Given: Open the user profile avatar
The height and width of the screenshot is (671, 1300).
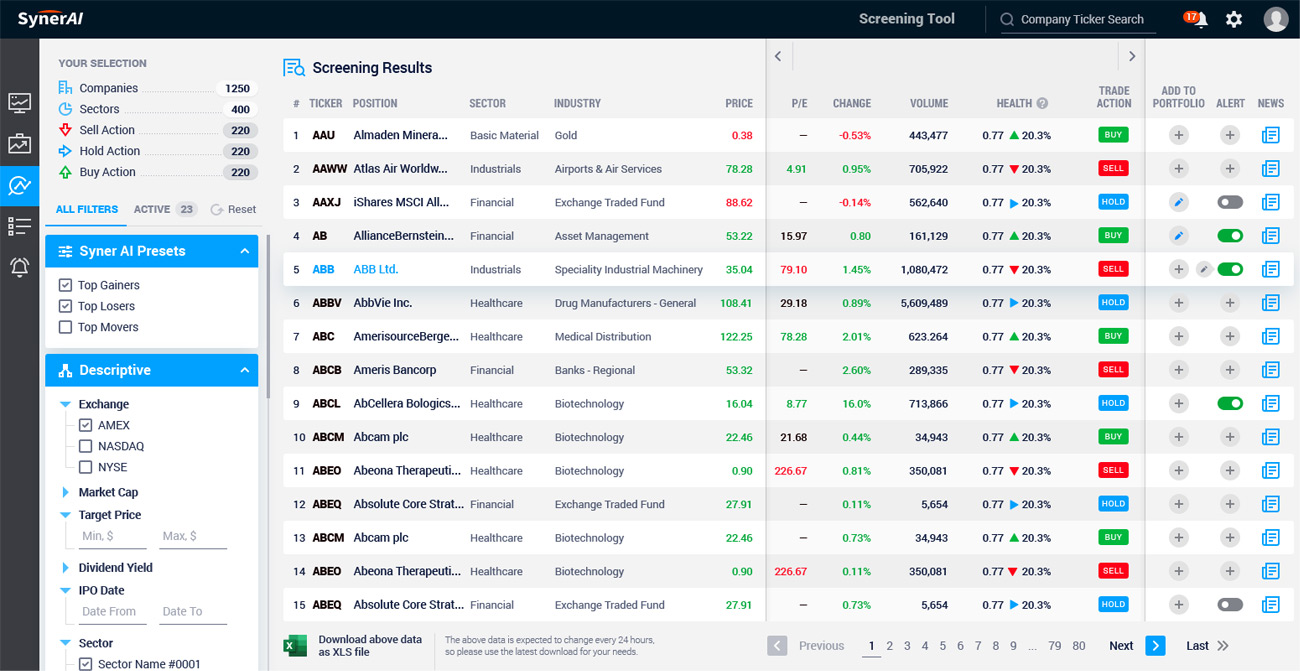Looking at the screenshot, I should click(1275, 19).
